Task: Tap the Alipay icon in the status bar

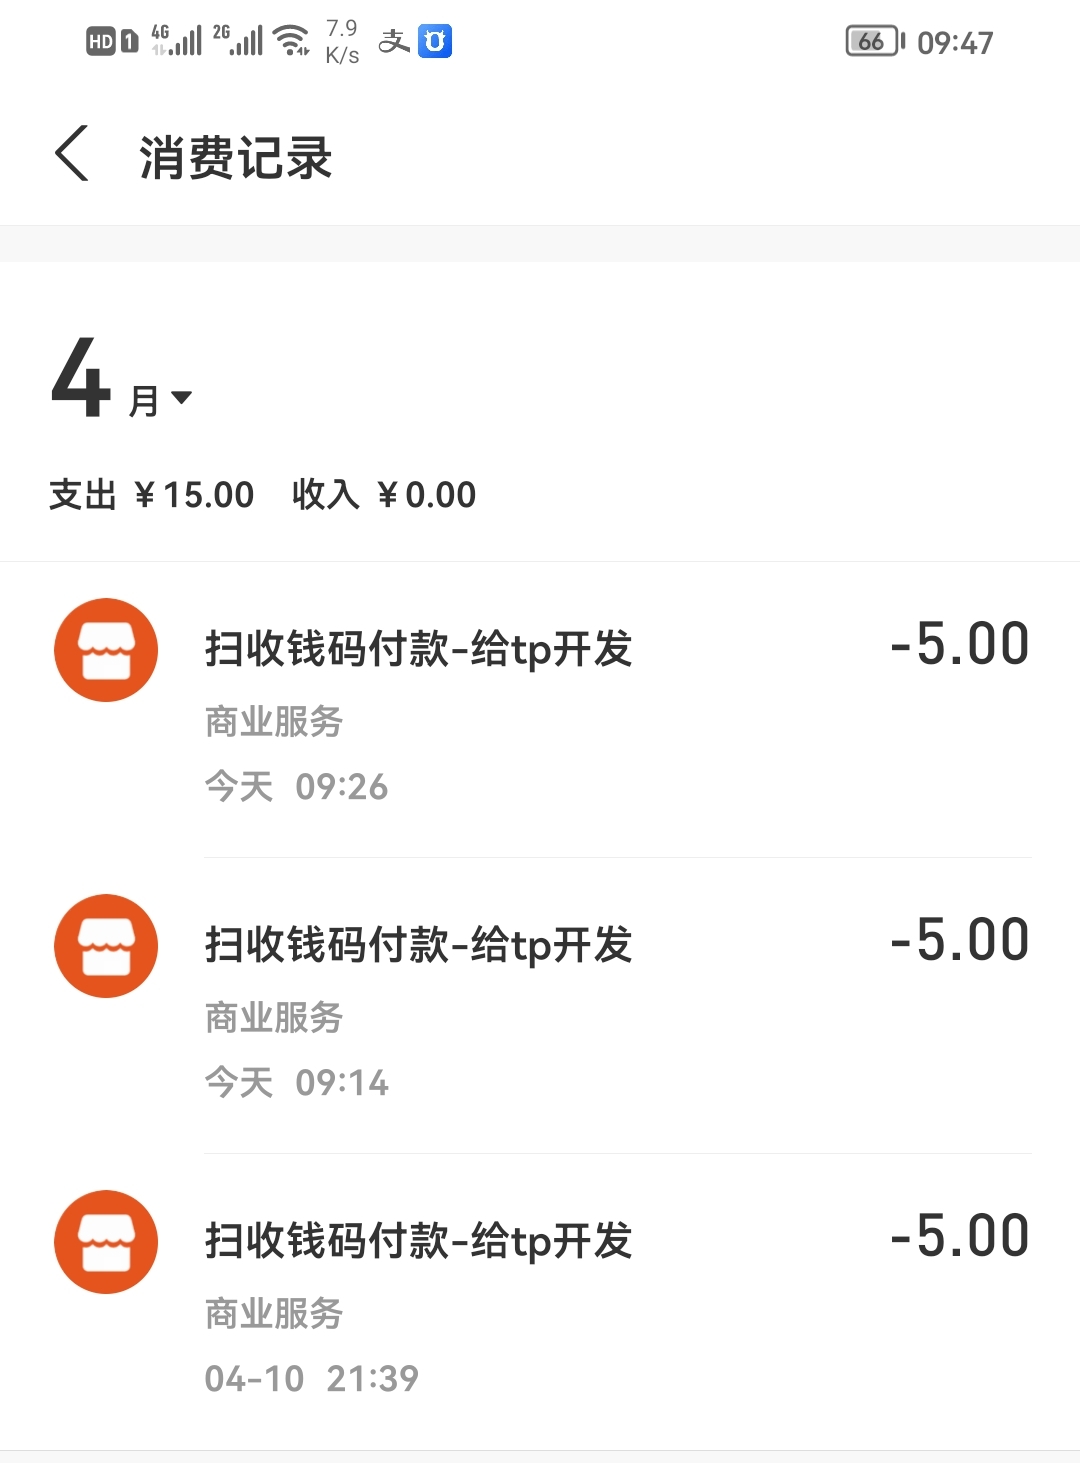Action: tap(394, 41)
